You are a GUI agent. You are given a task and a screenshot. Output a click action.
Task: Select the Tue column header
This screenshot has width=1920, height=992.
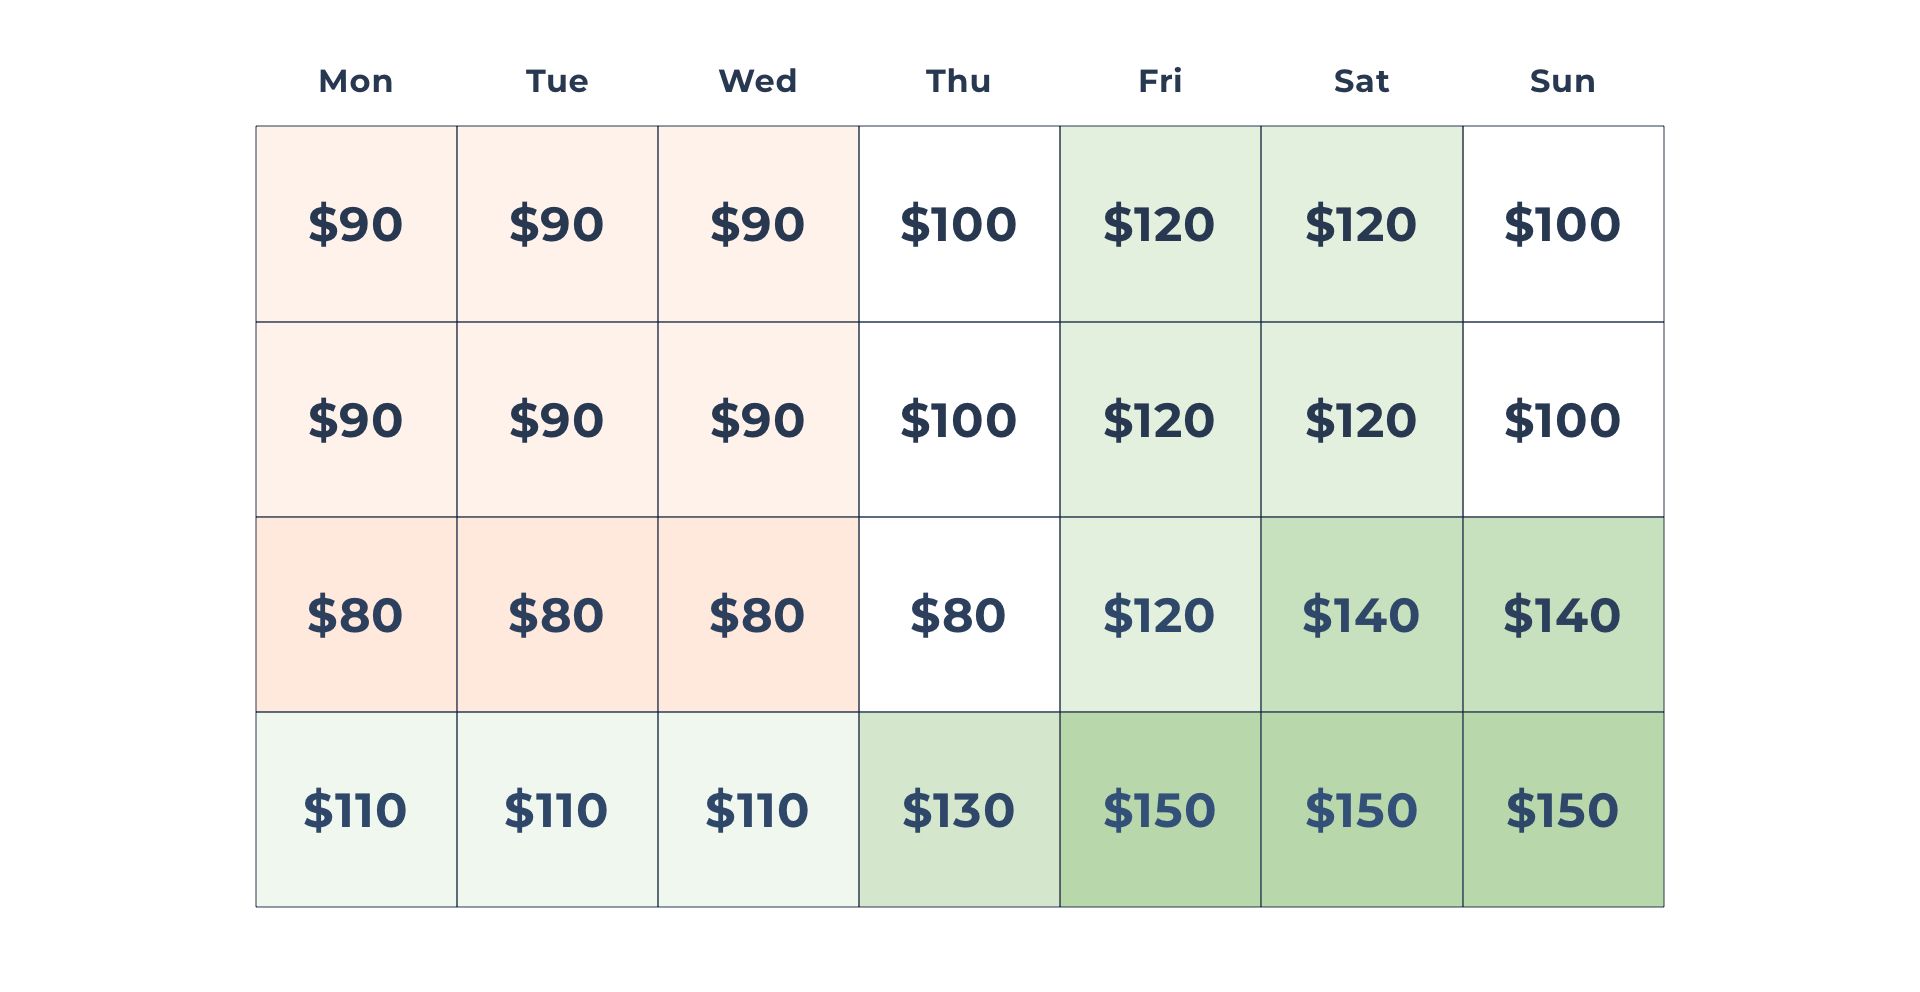[x=557, y=81]
